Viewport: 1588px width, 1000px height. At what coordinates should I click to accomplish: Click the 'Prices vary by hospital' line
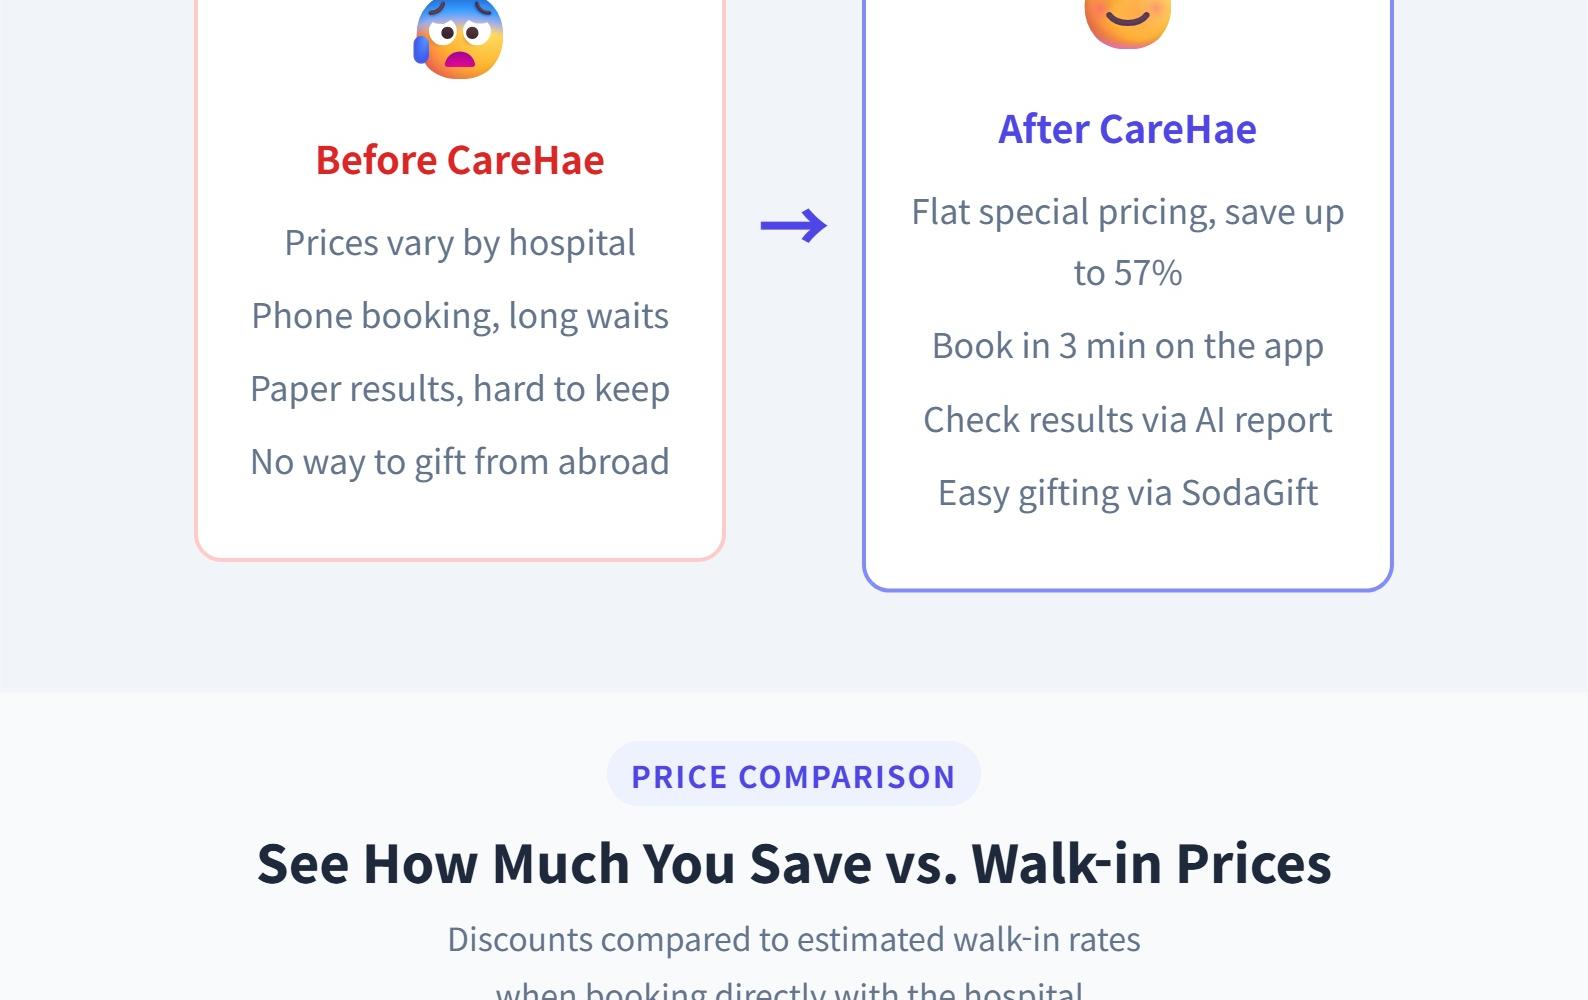460,243
